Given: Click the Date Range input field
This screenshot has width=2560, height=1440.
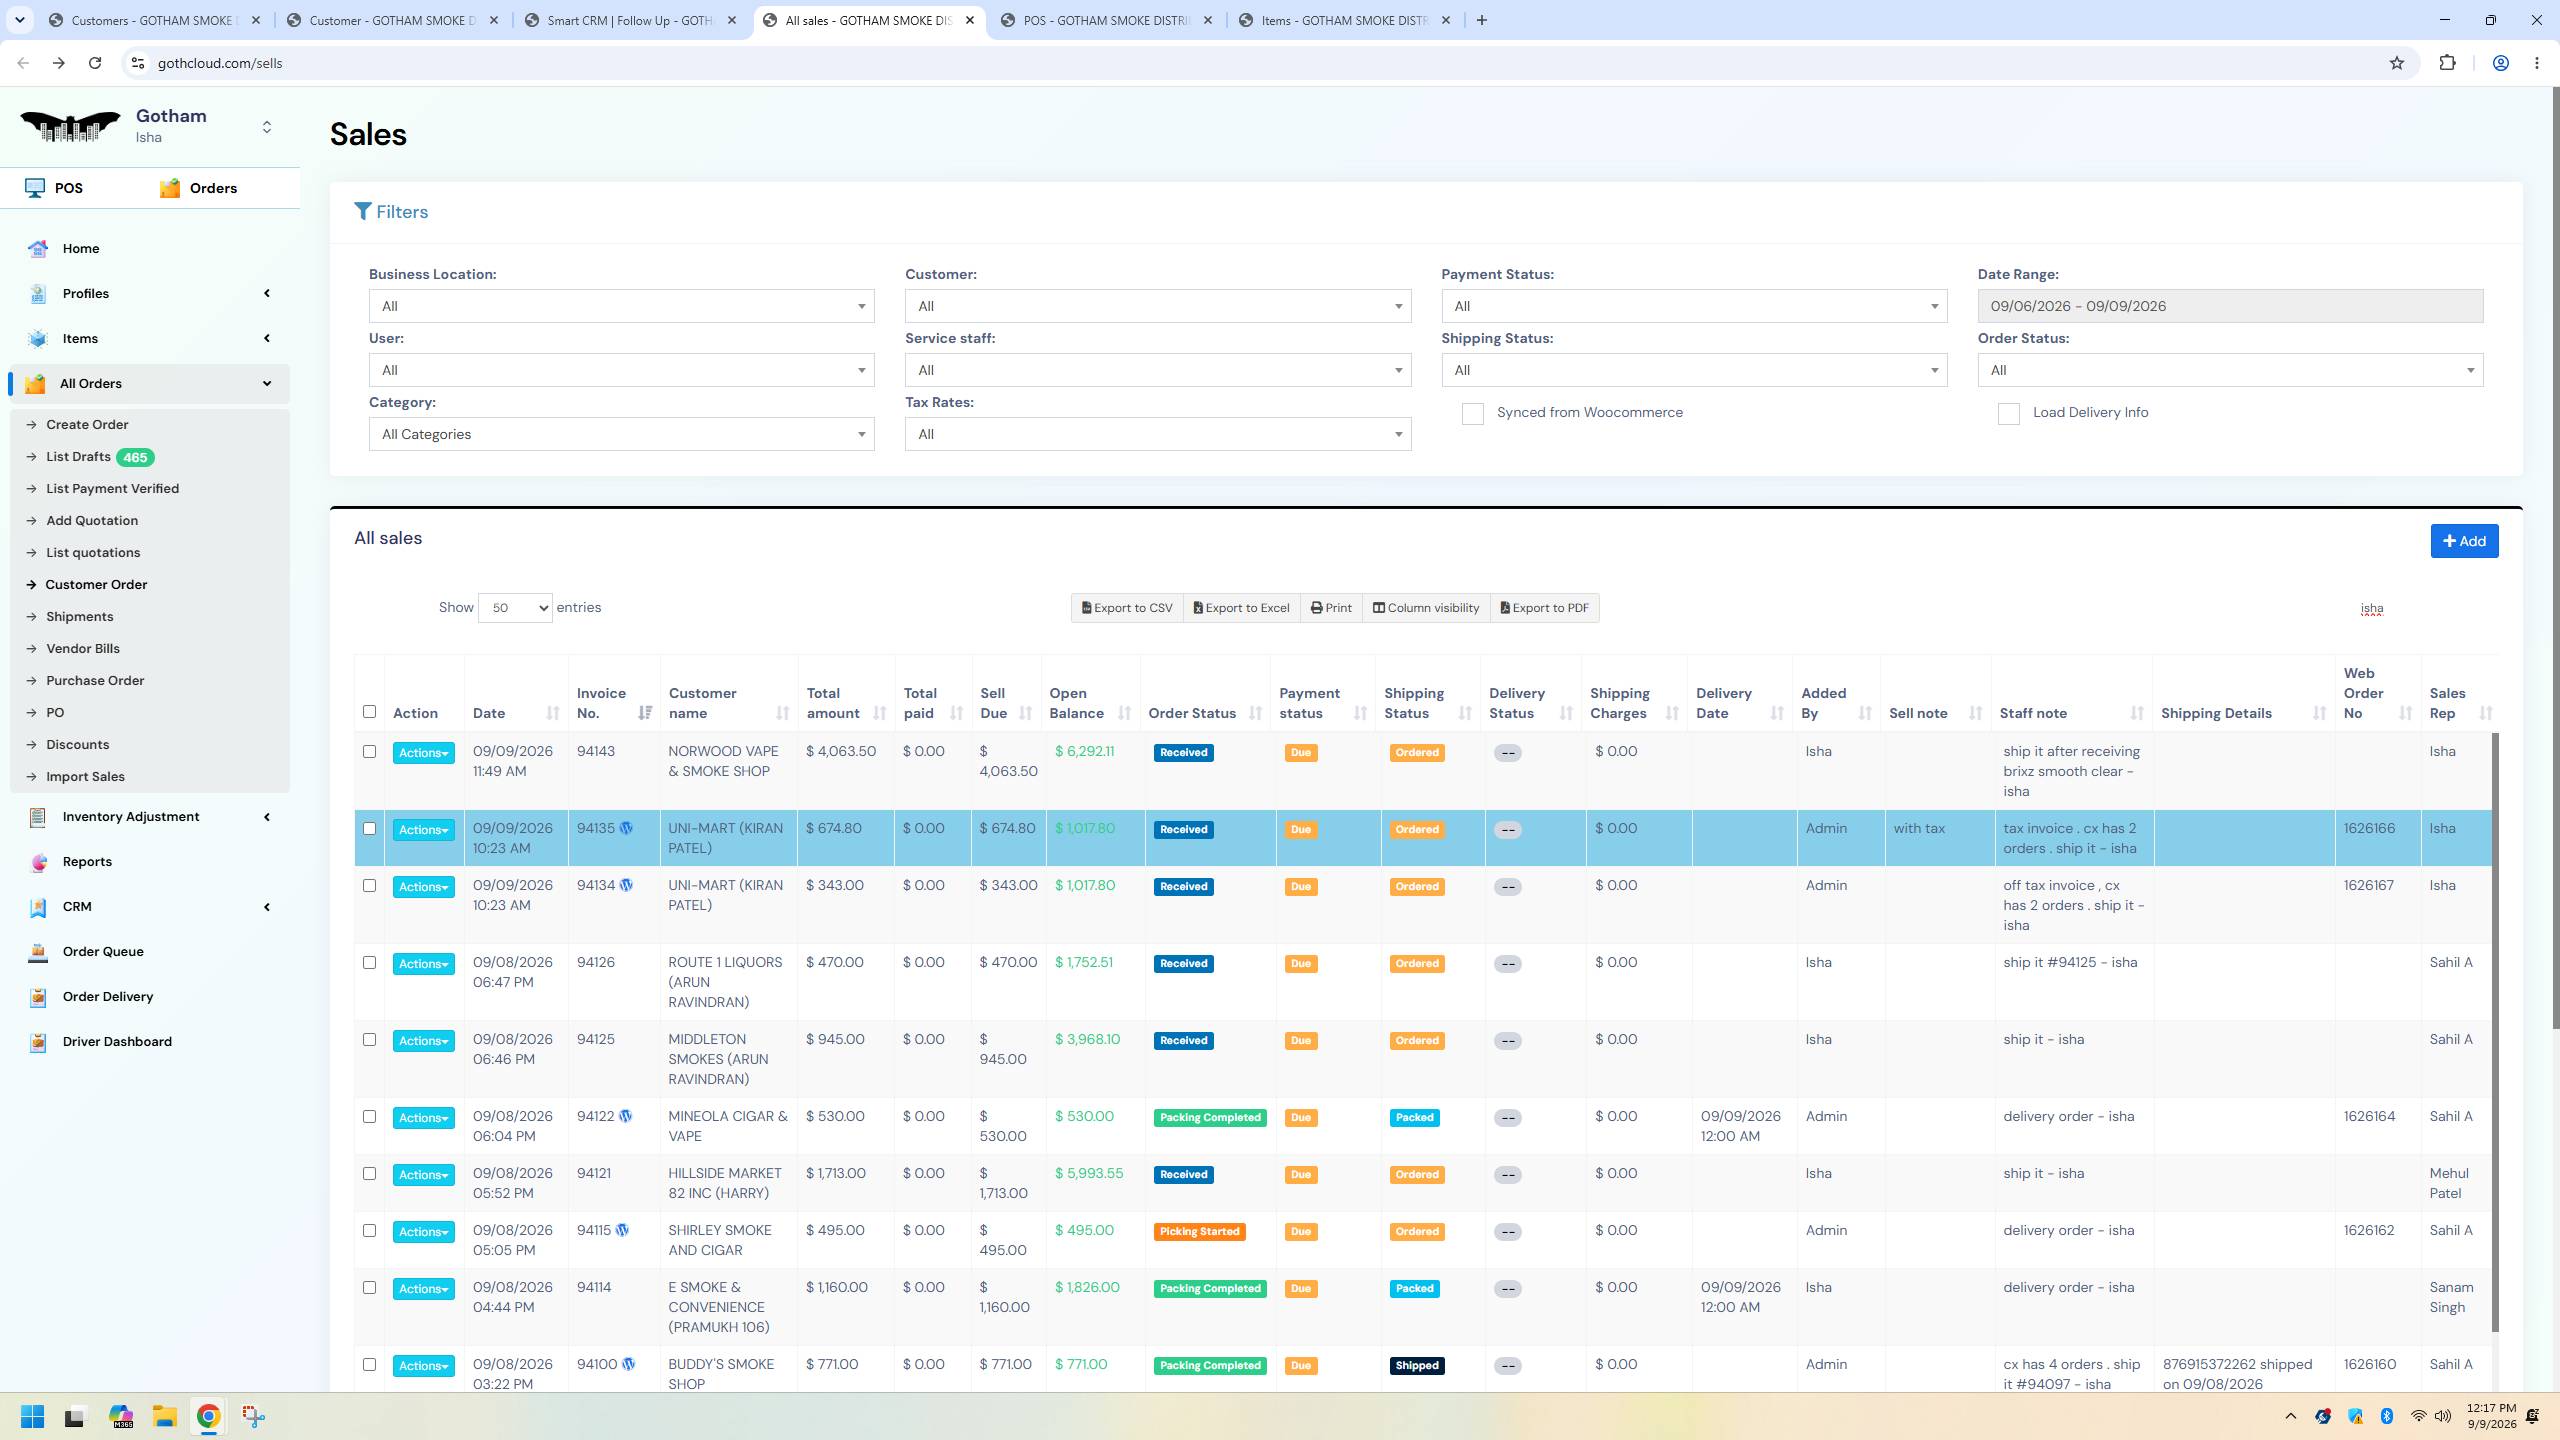Looking at the screenshot, I should pyautogui.click(x=2230, y=306).
